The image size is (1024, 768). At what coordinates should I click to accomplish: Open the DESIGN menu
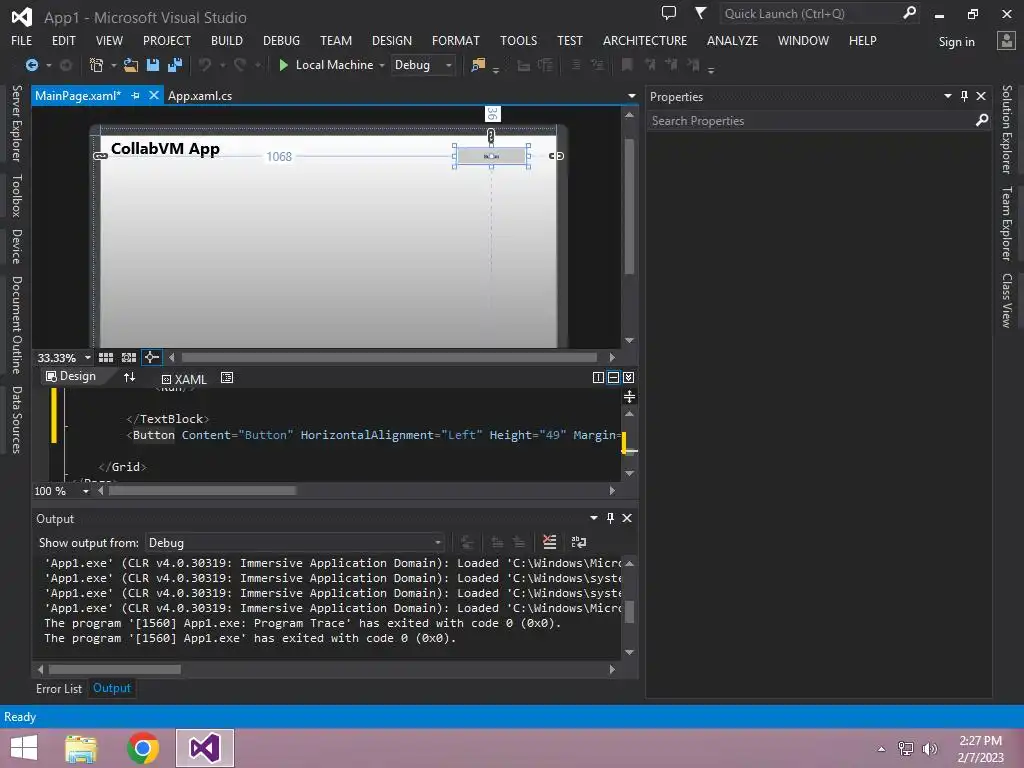392,40
